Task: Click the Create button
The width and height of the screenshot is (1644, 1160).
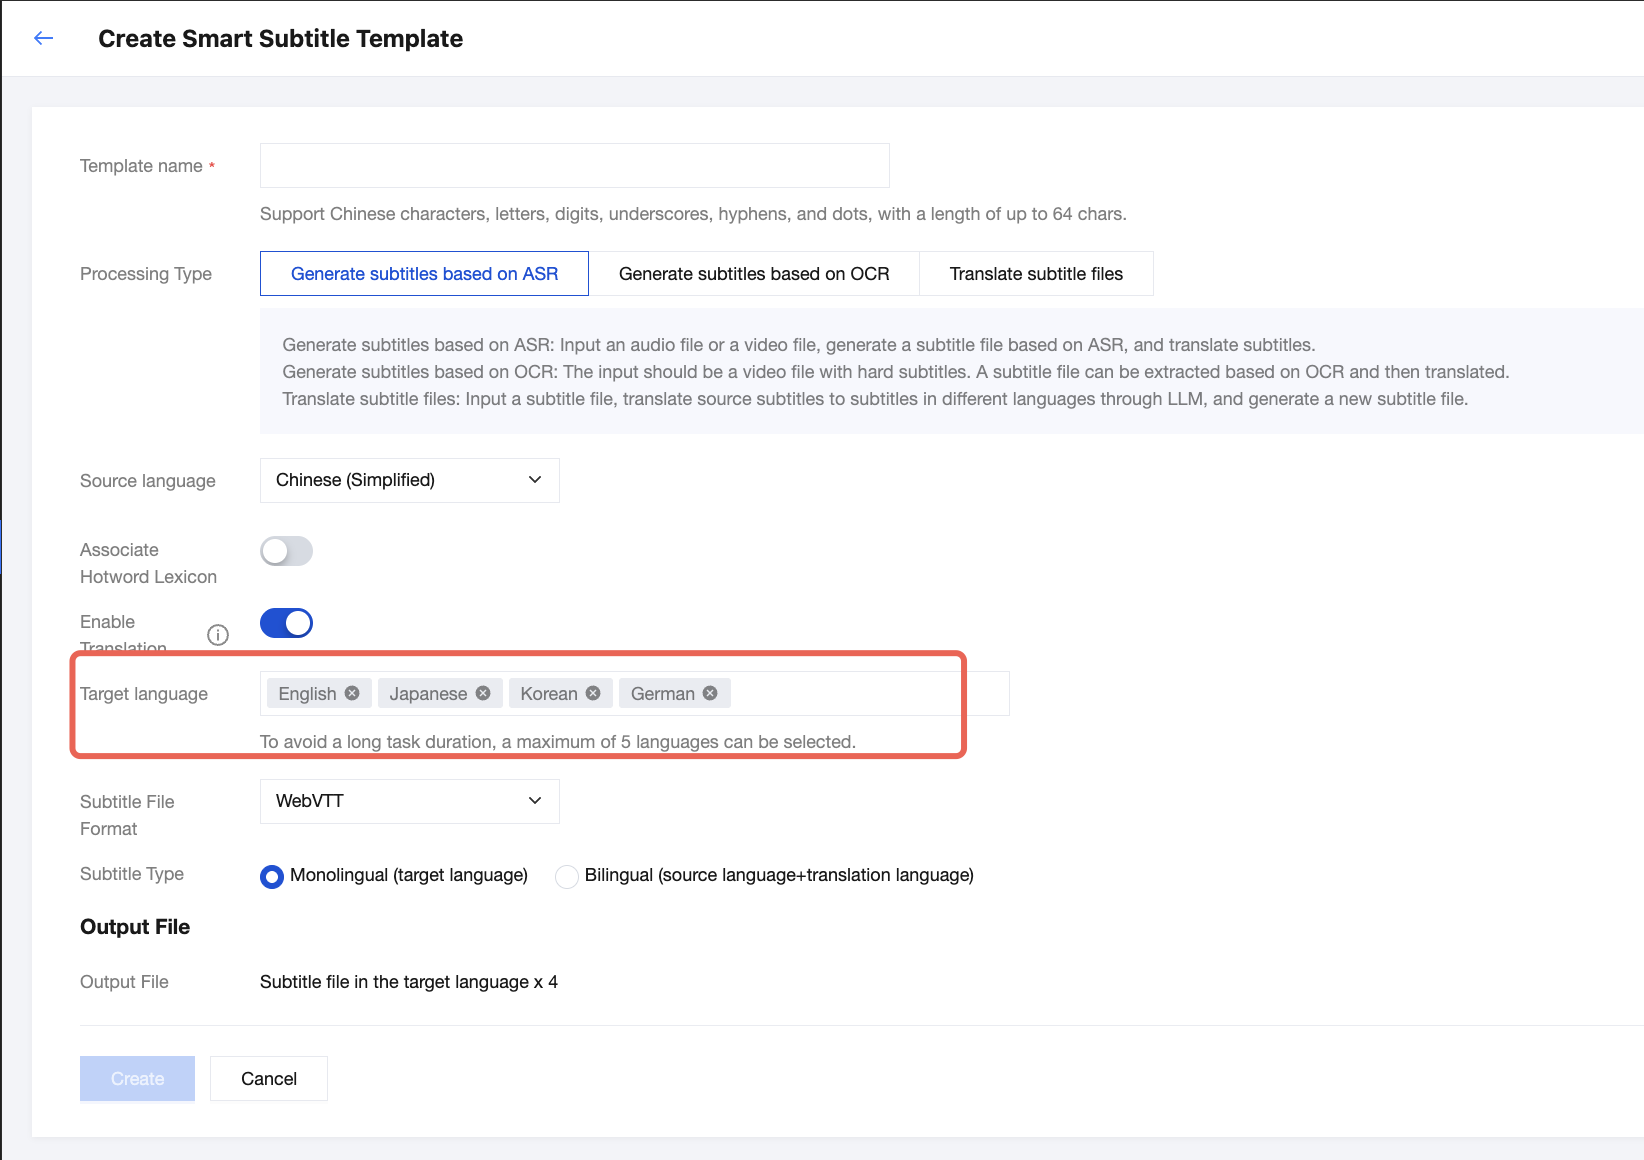Action: pyautogui.click(x=137, y=1079)
